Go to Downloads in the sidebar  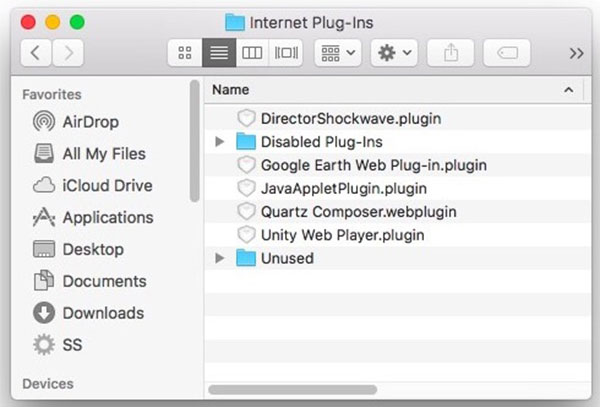(x=103, y=313)
